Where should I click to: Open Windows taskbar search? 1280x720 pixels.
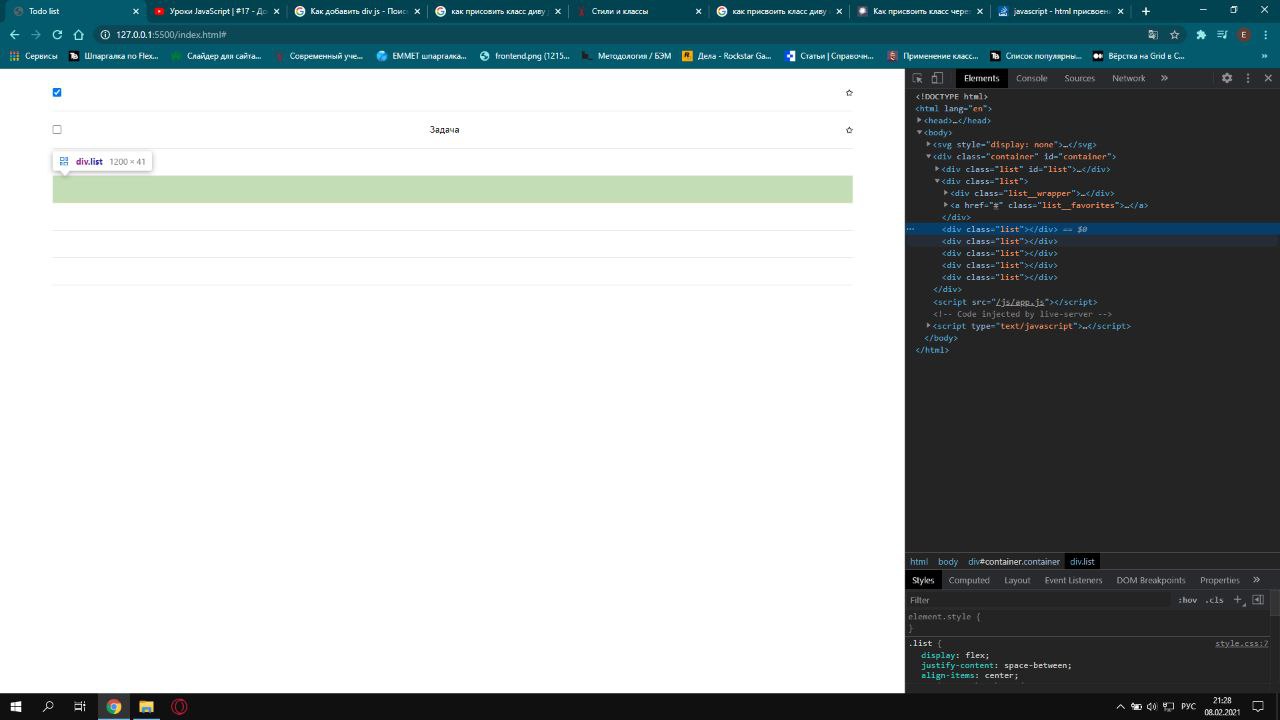pos(48,706)
